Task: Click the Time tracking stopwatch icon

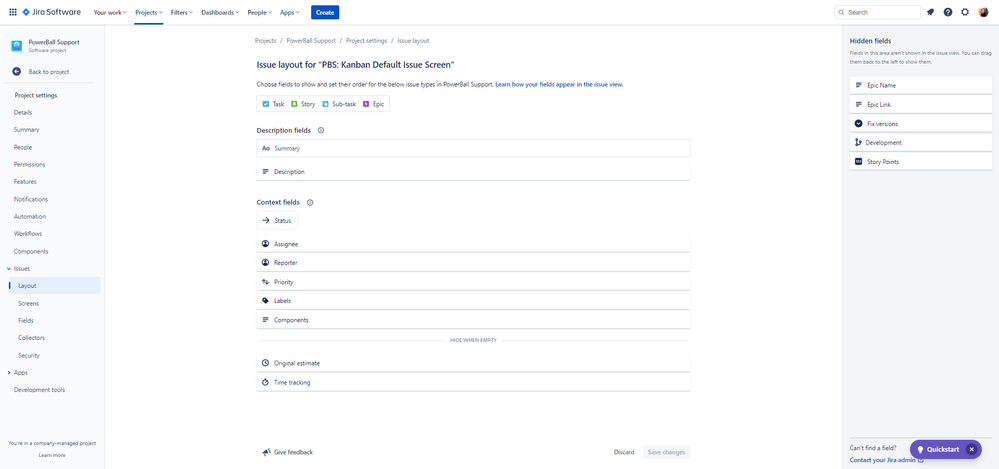Action: (x=266, y=382)
